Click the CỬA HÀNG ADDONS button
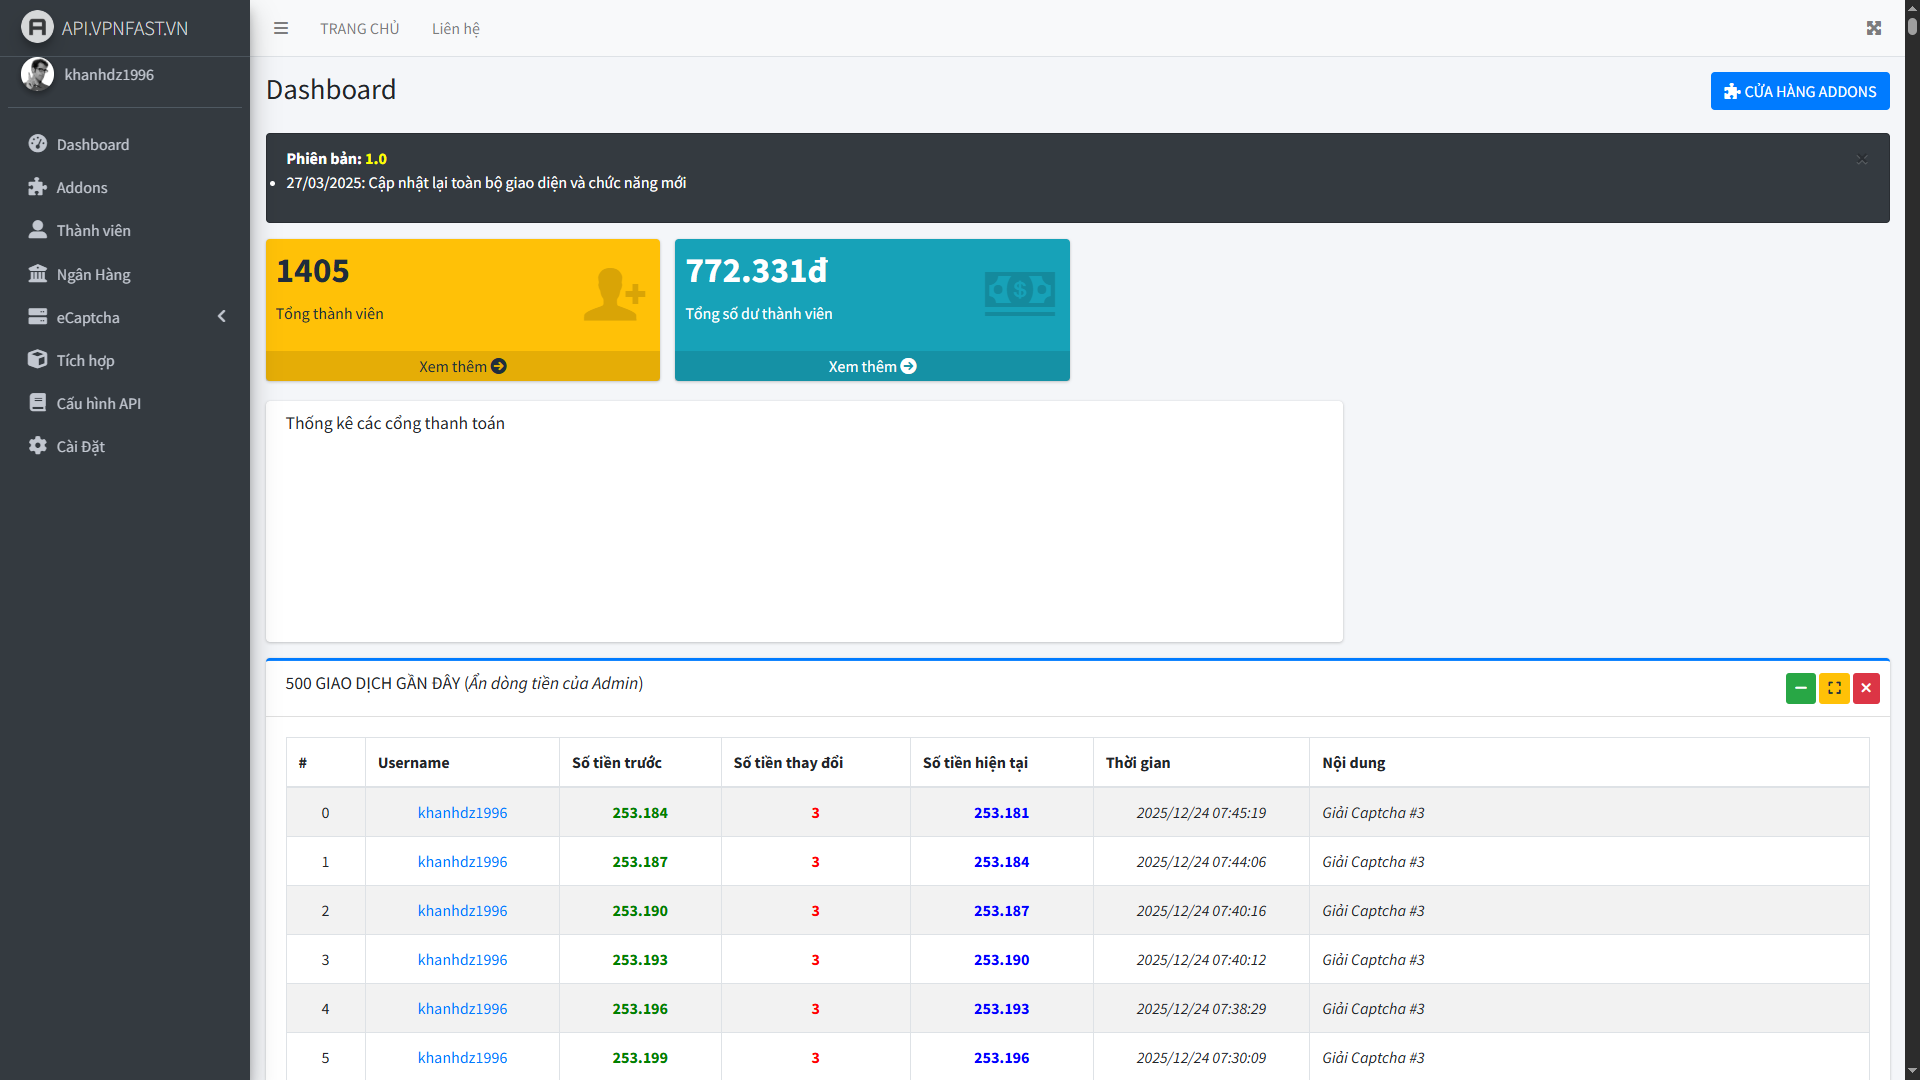This screenshot has width=1920, height=1080. pyautogui.click(x=1799, y=91)
